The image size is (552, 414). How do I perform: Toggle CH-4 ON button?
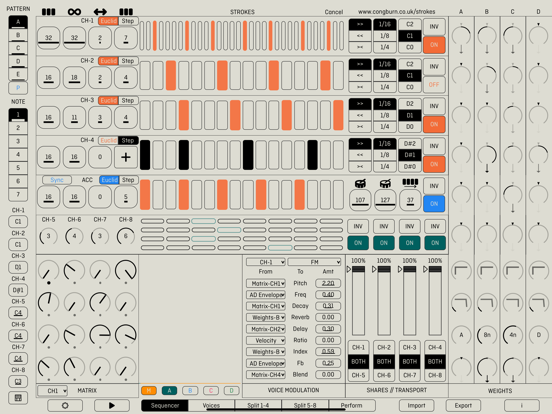click(x=434, y=164)
